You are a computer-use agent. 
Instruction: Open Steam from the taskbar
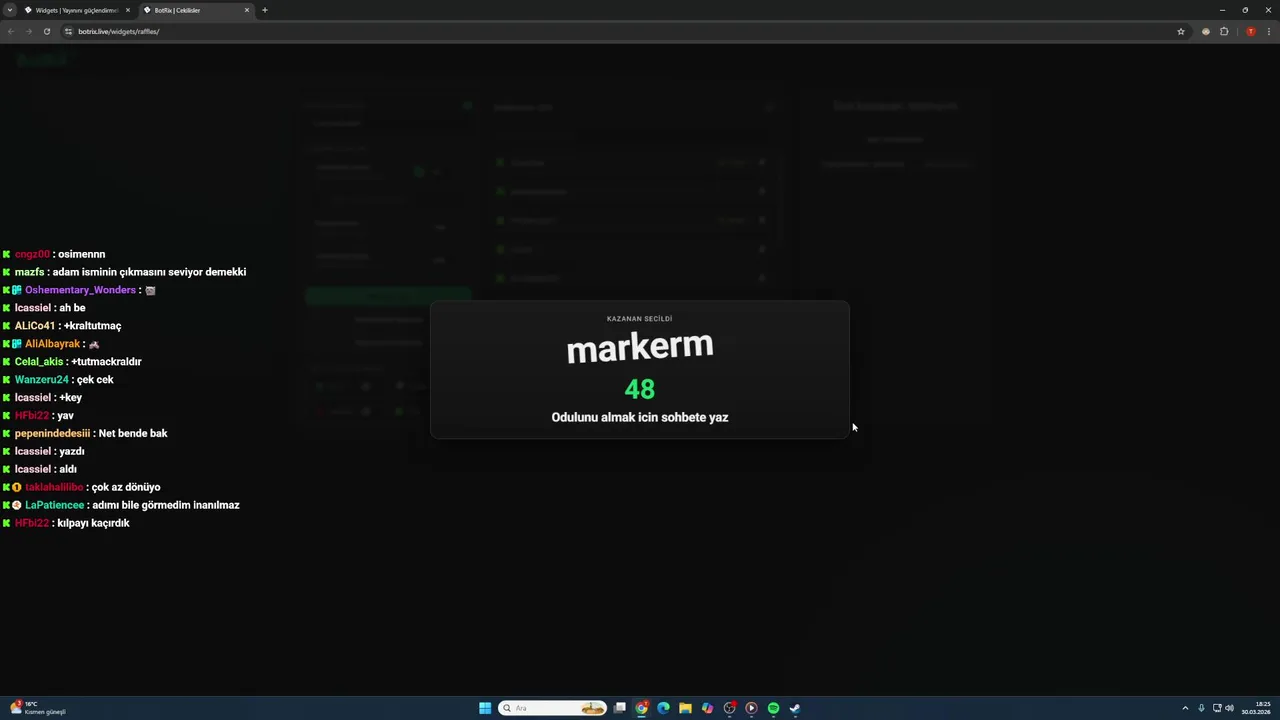[x=795, y=708]
